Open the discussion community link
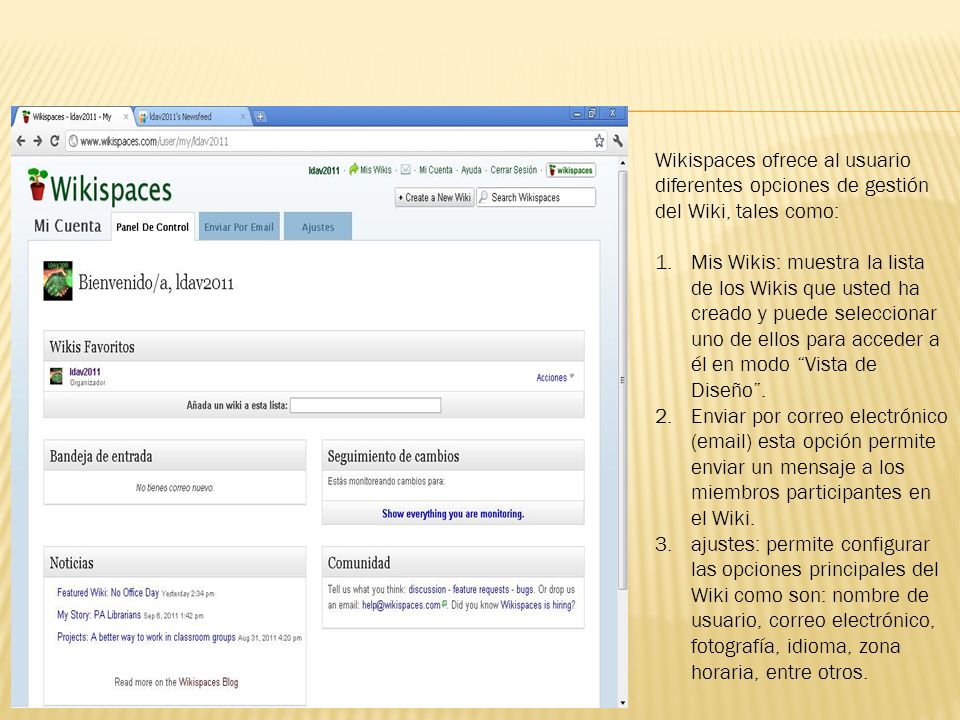The height and width of the screenshot is (720, 960). coord(427,590)
